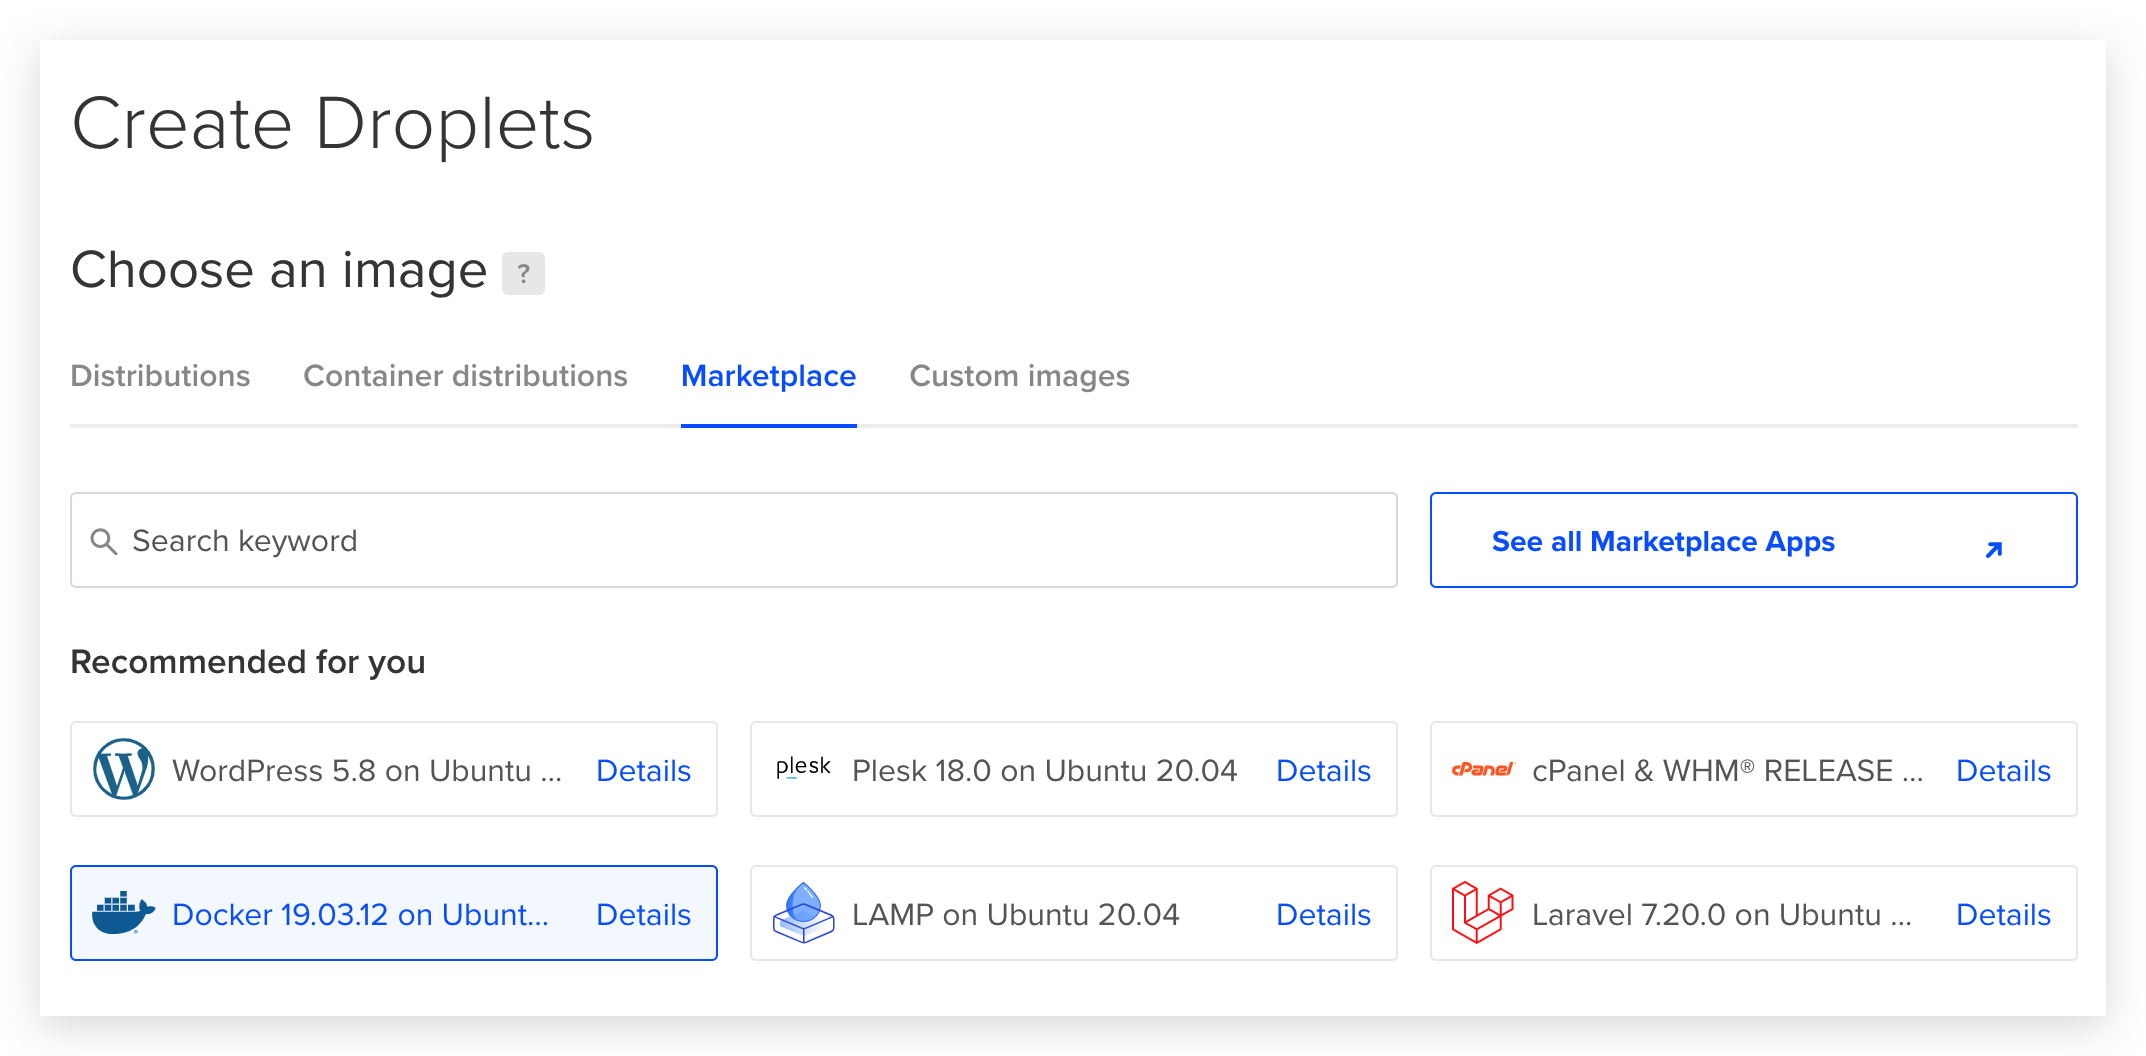Screen dimensions: 2146x1056
Task: Select LAMP on Ubuntu 20.04 image
Action: click(x=1015, y=914)
